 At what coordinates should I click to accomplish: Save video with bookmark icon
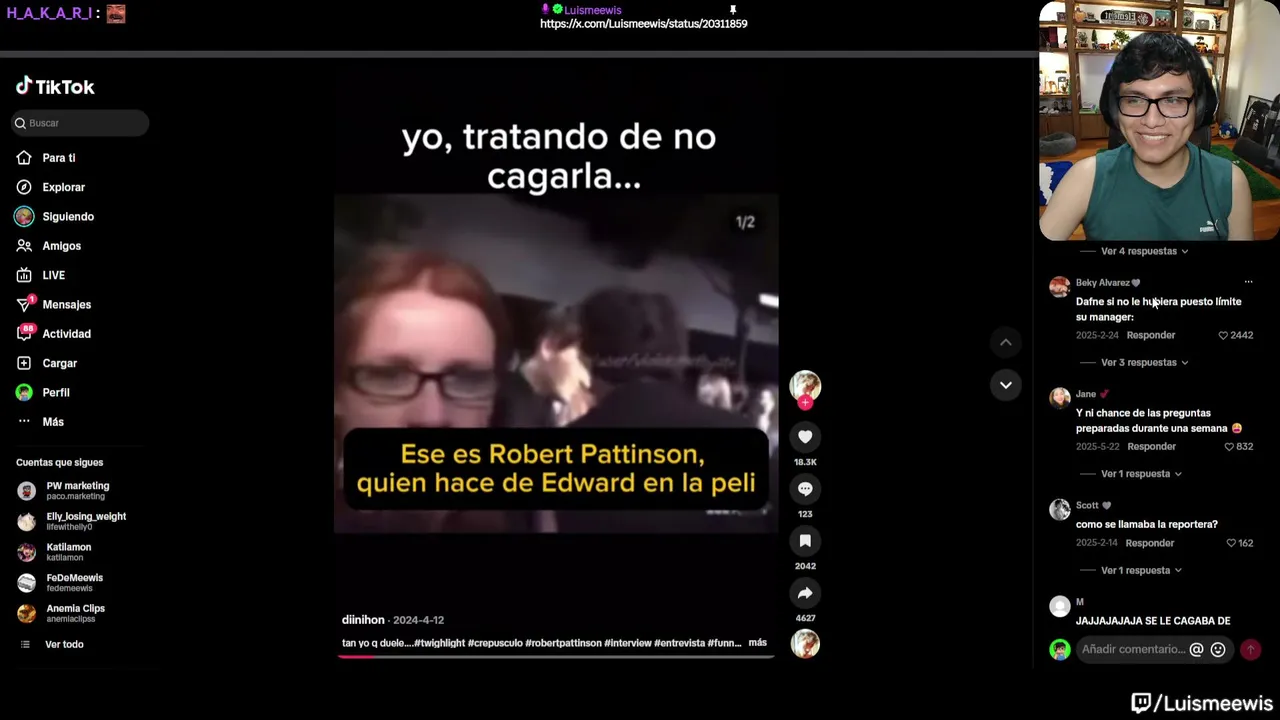click(x=805, y=541)
